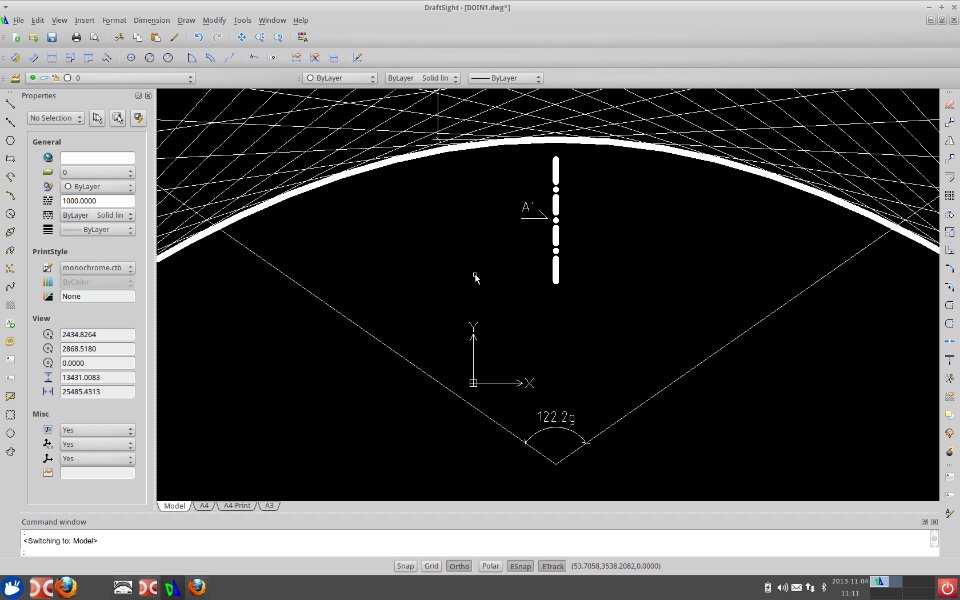Toggle ETrack entity tracking
960x600 pixels.
pyautogui.click(x=552, y=566)
